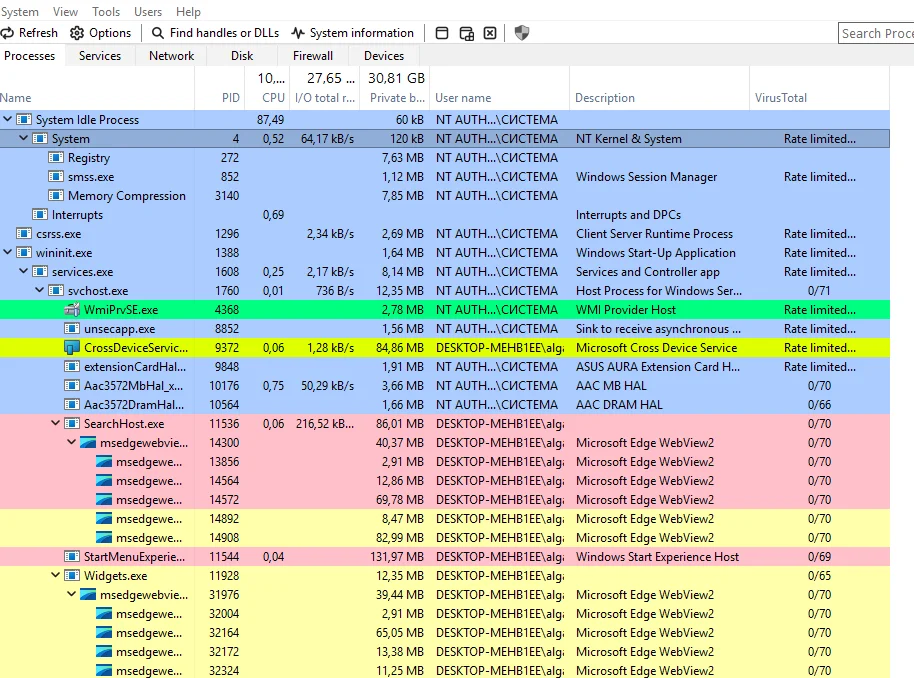Image resolution: width=914 pixels, height=678 pixels.
Task: Collapse the Widgets.exe node
Action: coord(55,575)
